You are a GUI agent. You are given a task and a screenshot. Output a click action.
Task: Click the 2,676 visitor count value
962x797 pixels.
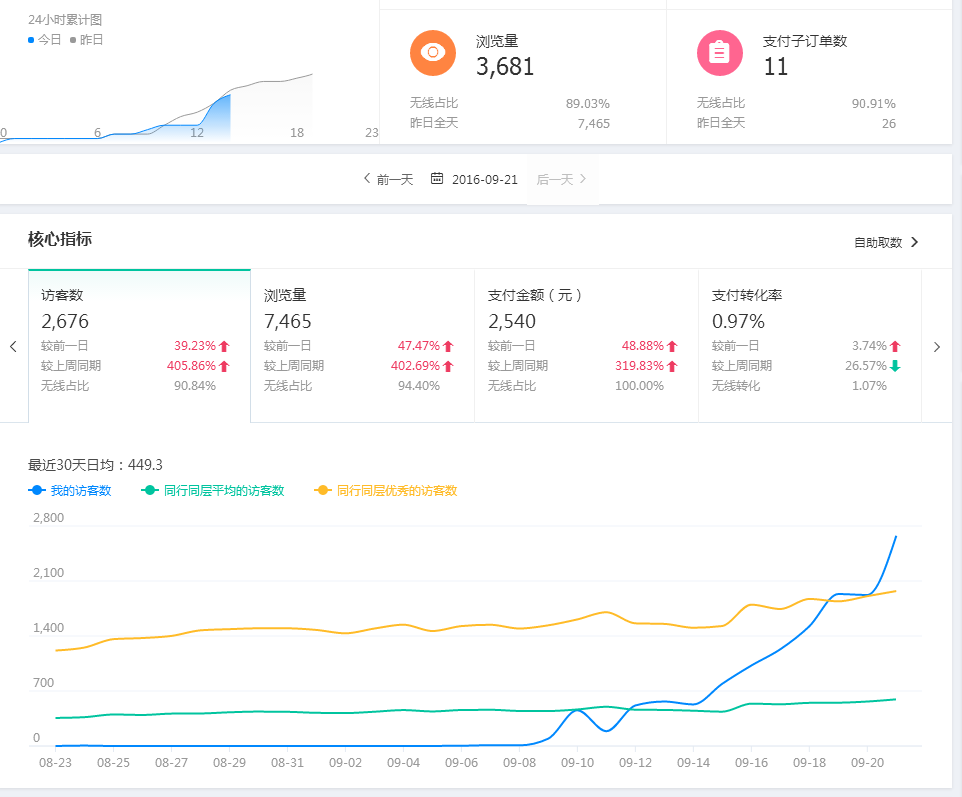click(65, 321)
